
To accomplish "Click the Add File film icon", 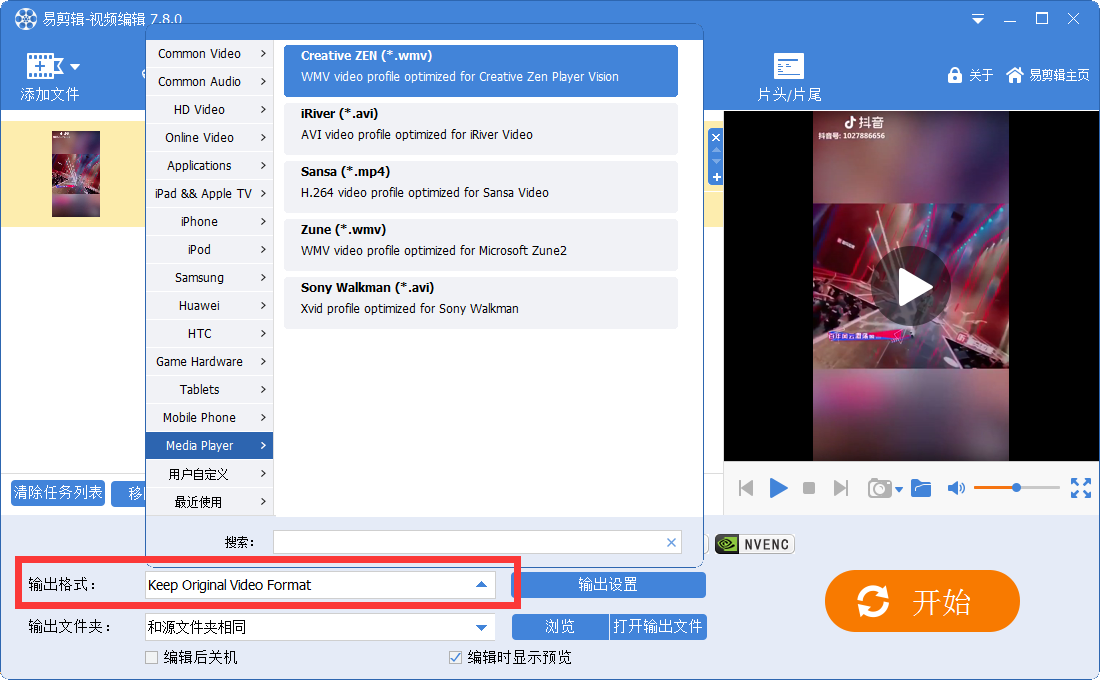I will pos(43,66).
